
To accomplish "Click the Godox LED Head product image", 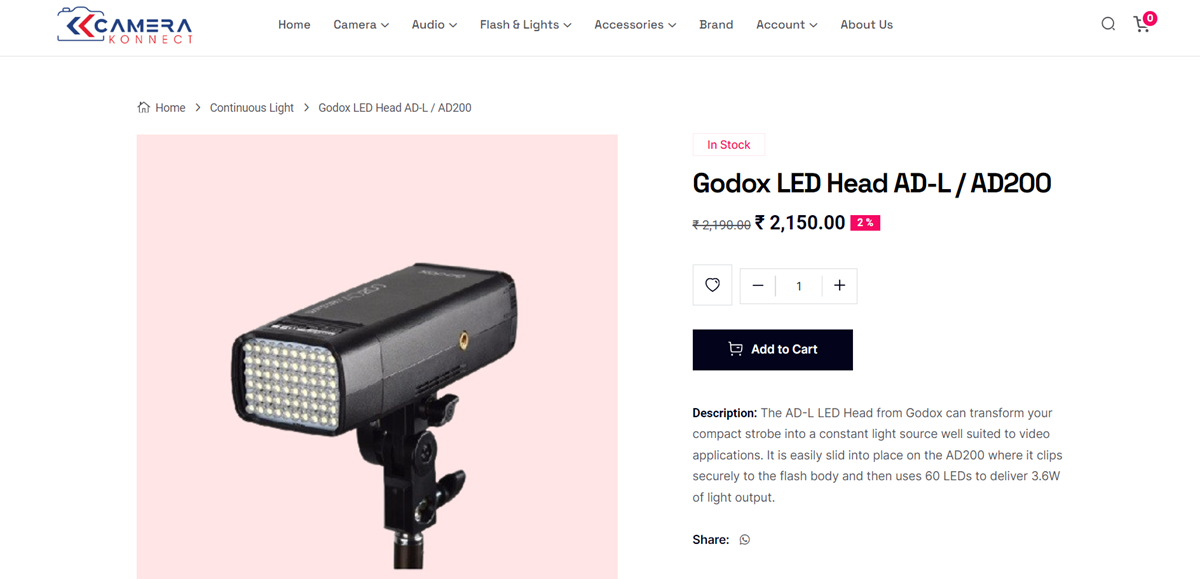I will pyautogui.click(x=377, y=357).
